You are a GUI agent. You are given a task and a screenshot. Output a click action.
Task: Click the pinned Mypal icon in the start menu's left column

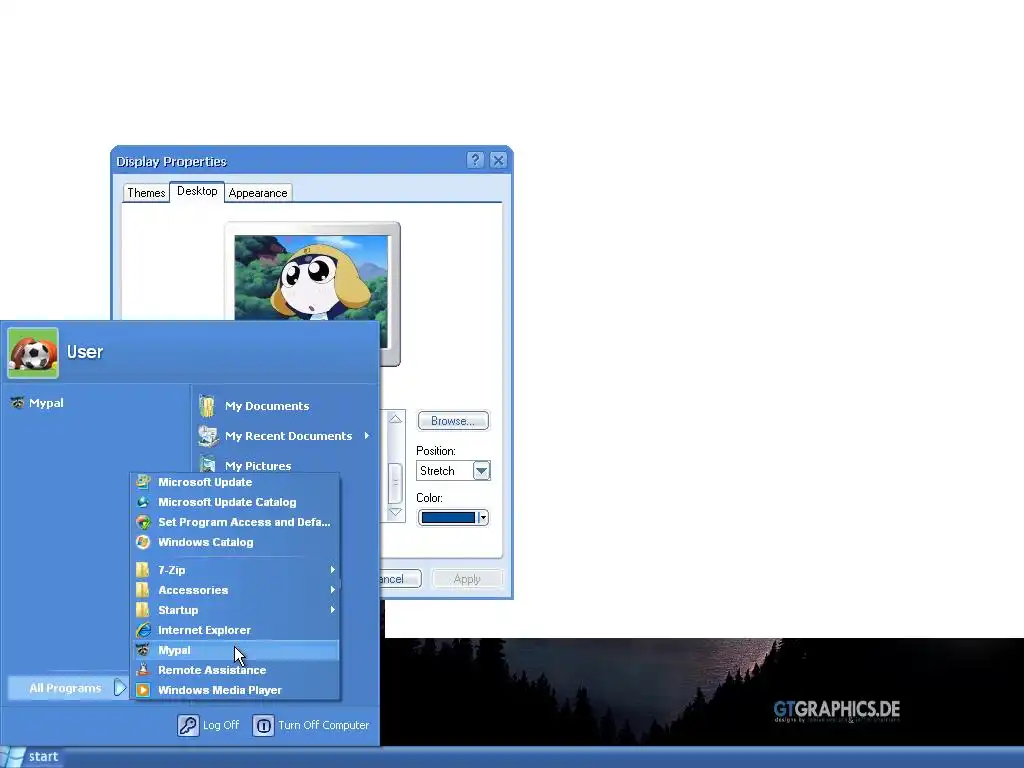18,403
